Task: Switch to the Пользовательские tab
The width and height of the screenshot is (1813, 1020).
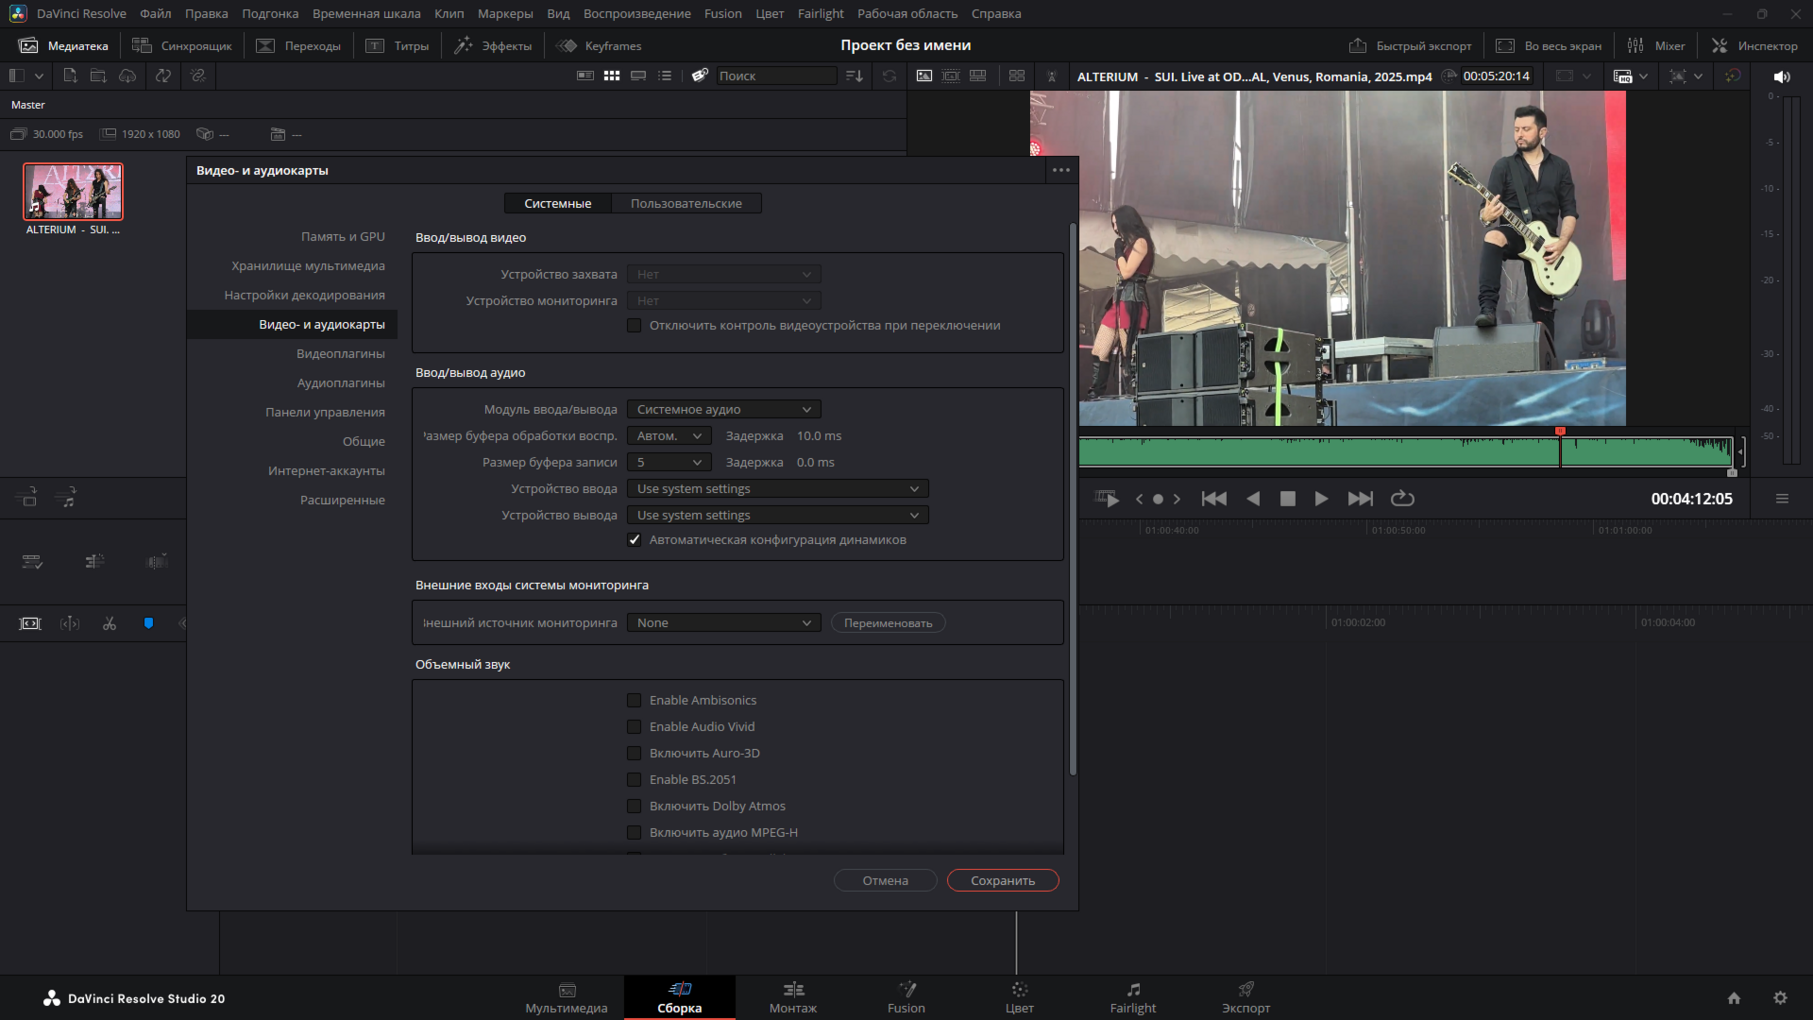Action: (685, 204)
